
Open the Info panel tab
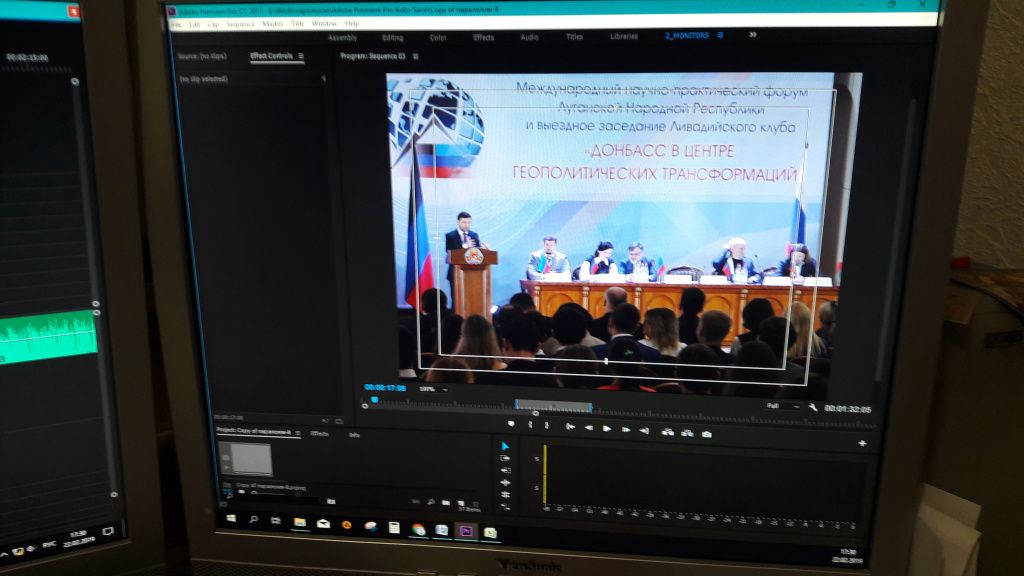(x=354, y=435)
